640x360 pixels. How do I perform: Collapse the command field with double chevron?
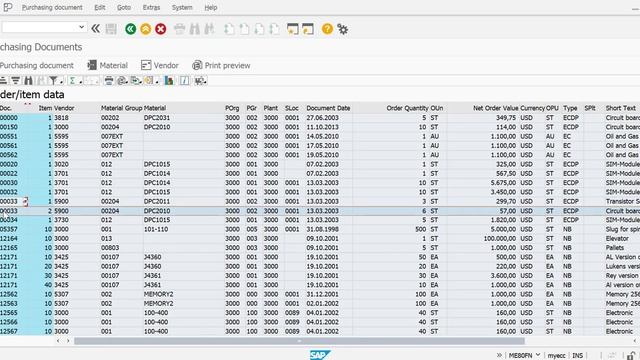(x=96, y=29)
